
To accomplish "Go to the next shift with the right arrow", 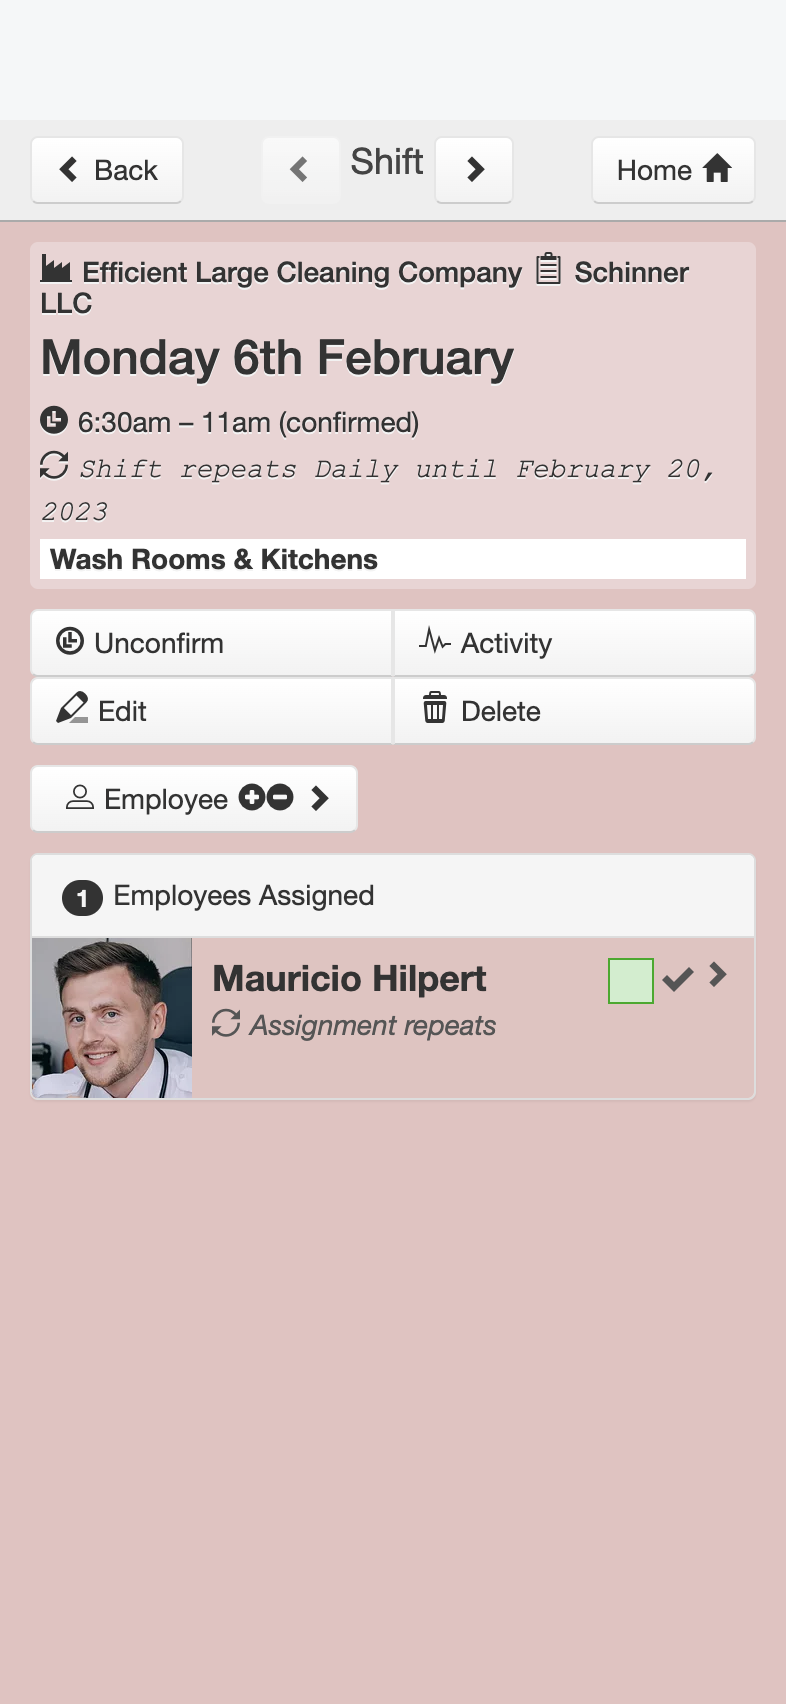I will point(475,170).
